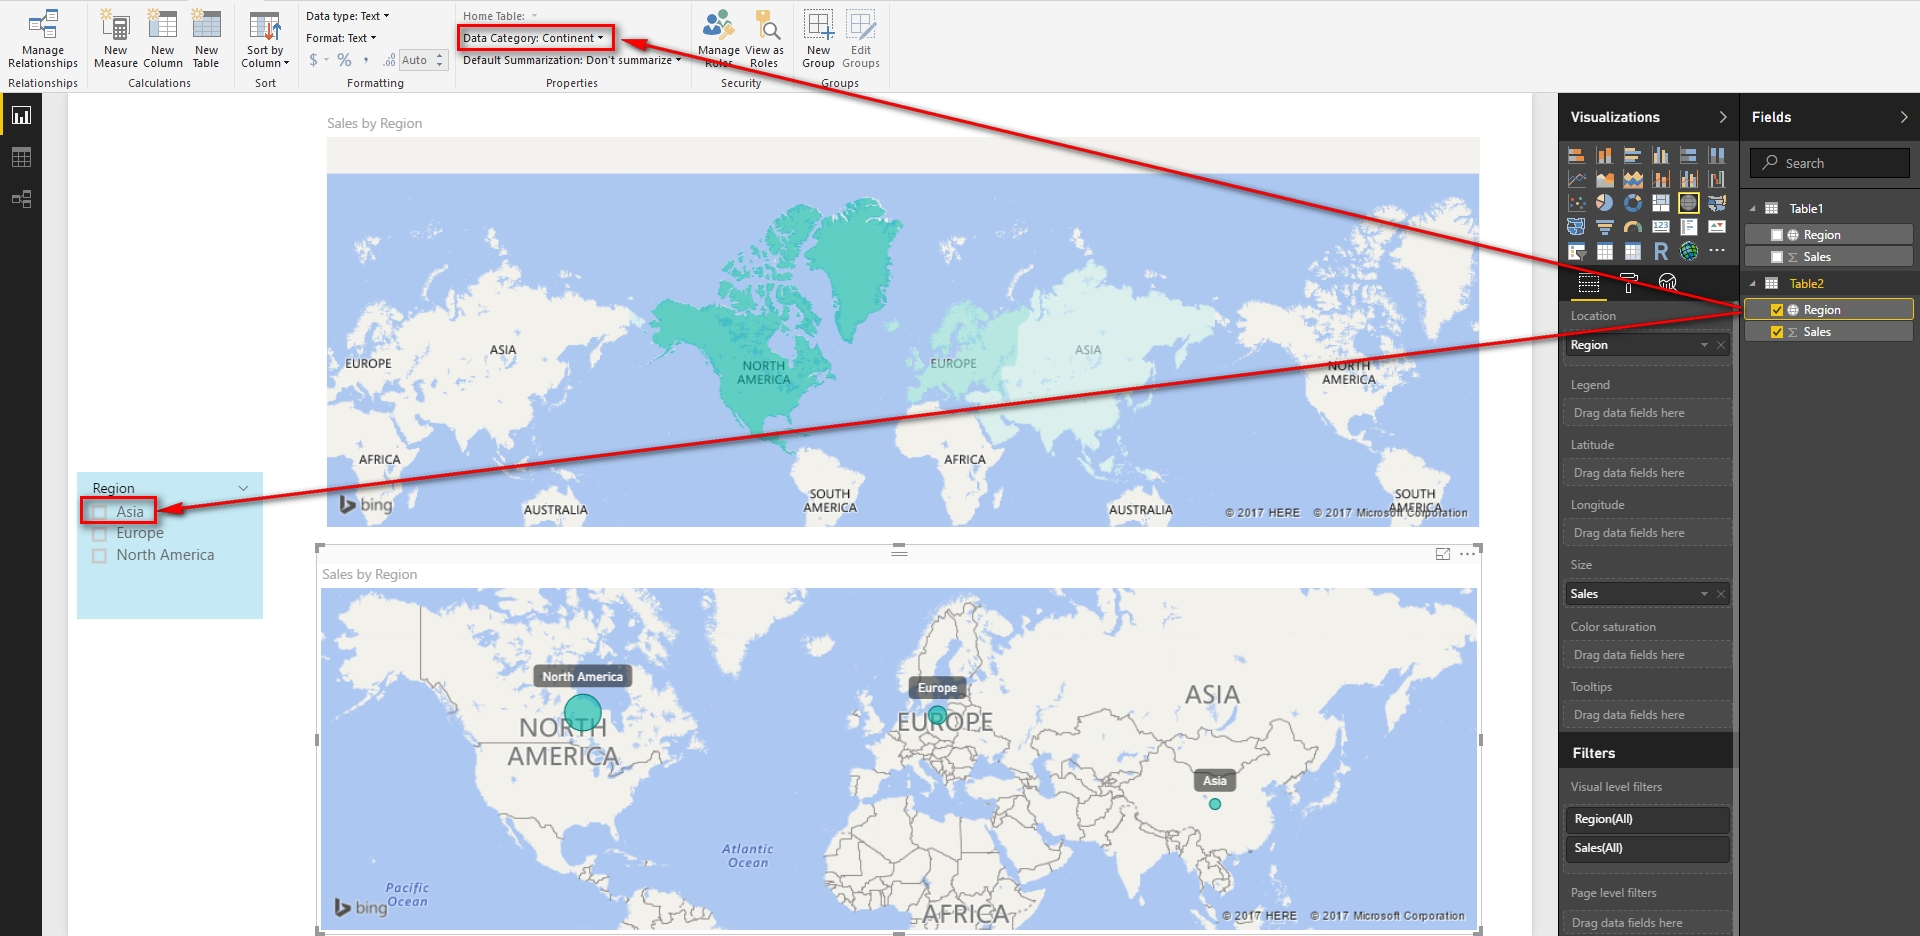
Task: Switch to the Format paint roller tab
Action: click(x=1628, y=283)
